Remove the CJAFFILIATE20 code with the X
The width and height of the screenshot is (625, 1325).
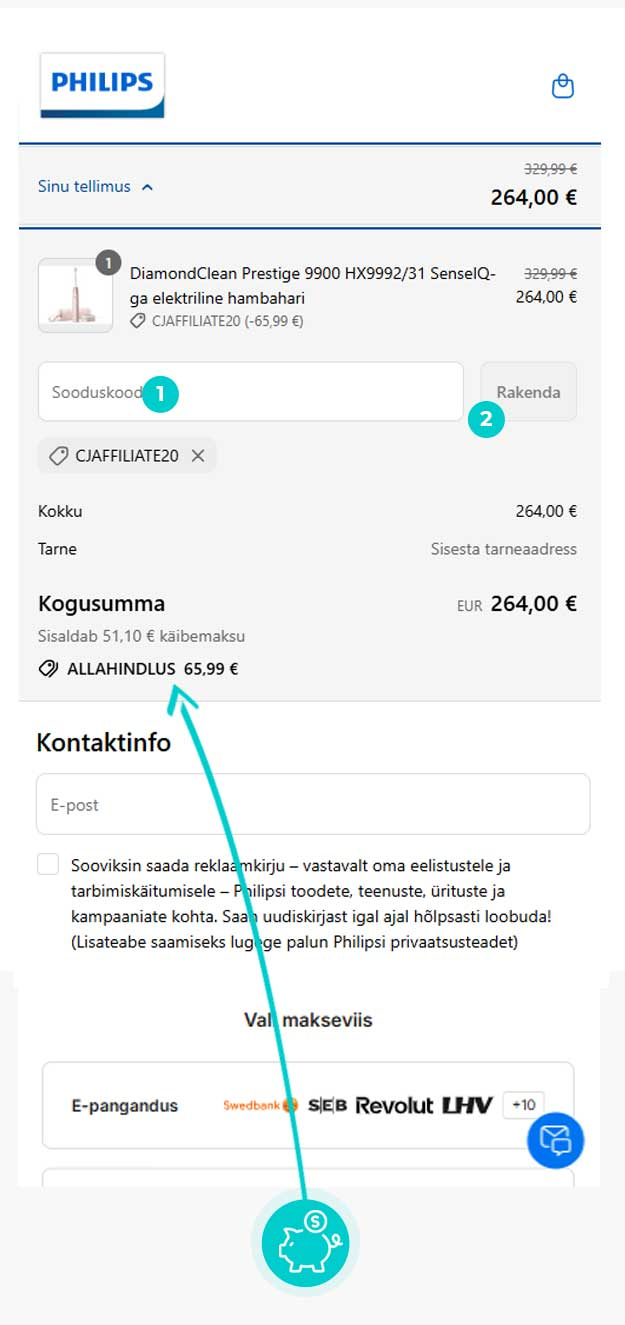click(197, 456)
